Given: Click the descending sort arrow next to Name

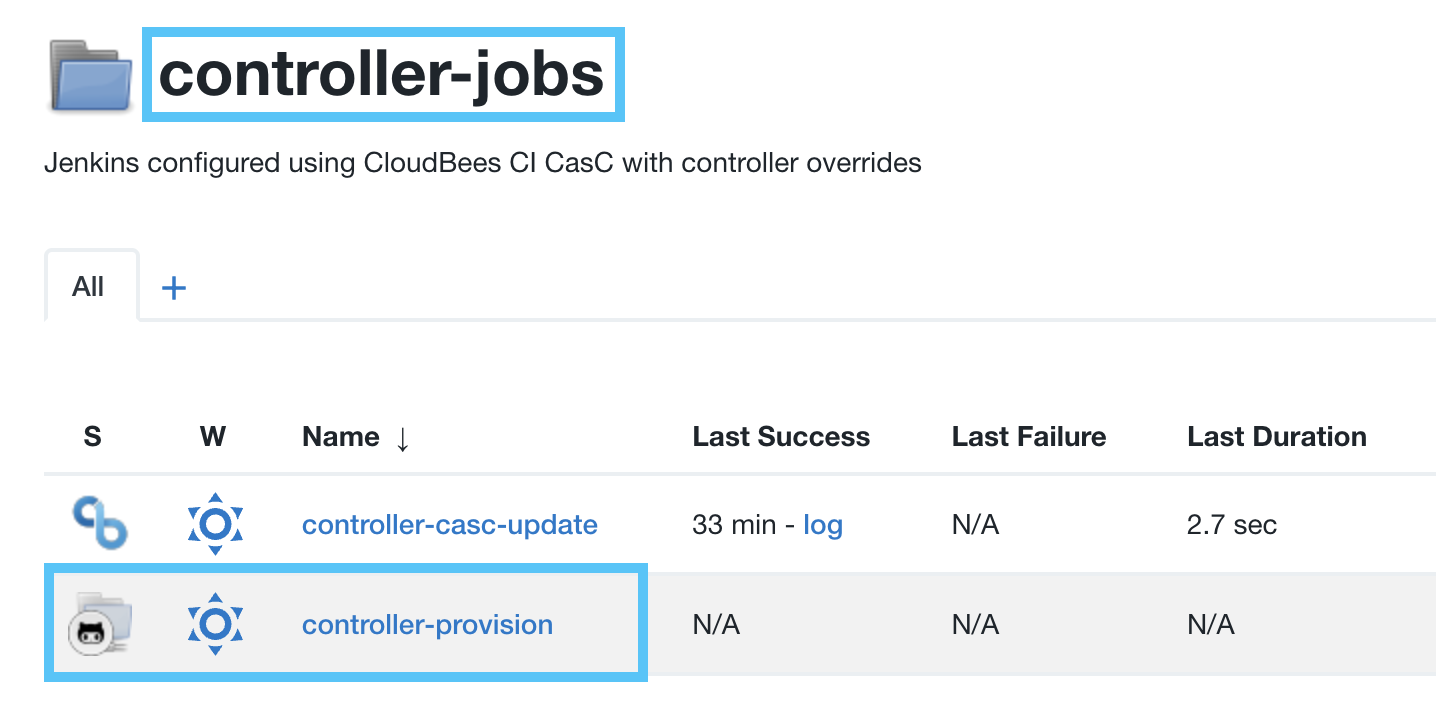Looking at the screenshot, I should 403,440.
